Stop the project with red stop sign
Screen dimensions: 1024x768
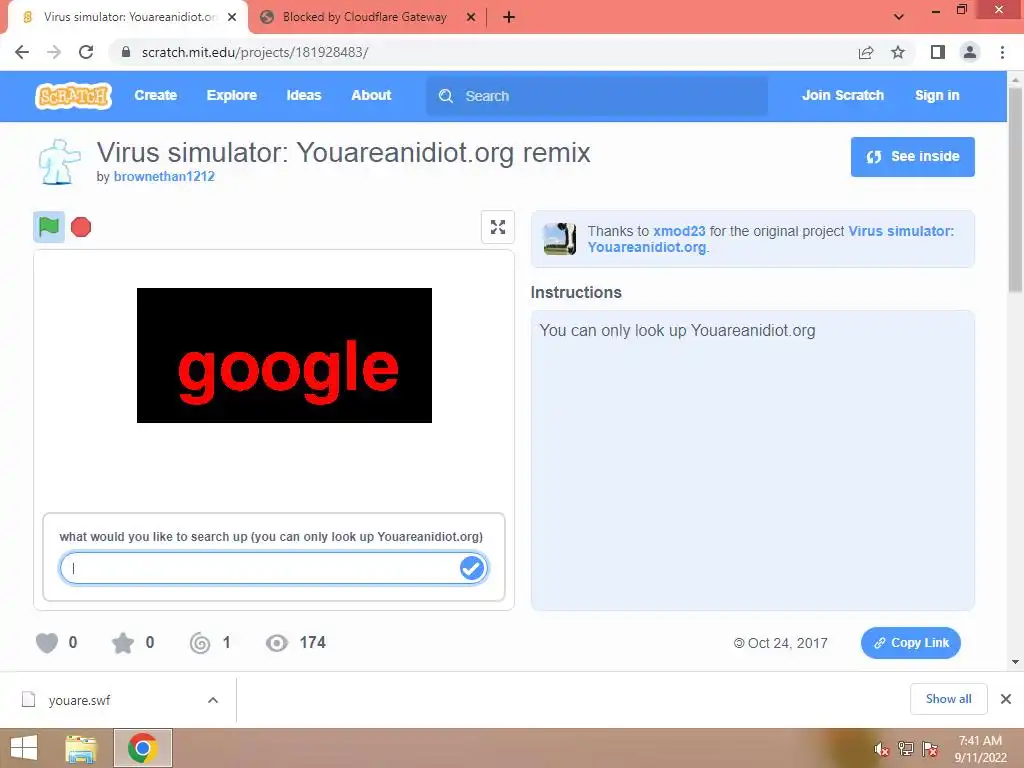pyautogui.click(x=81, y=227)
